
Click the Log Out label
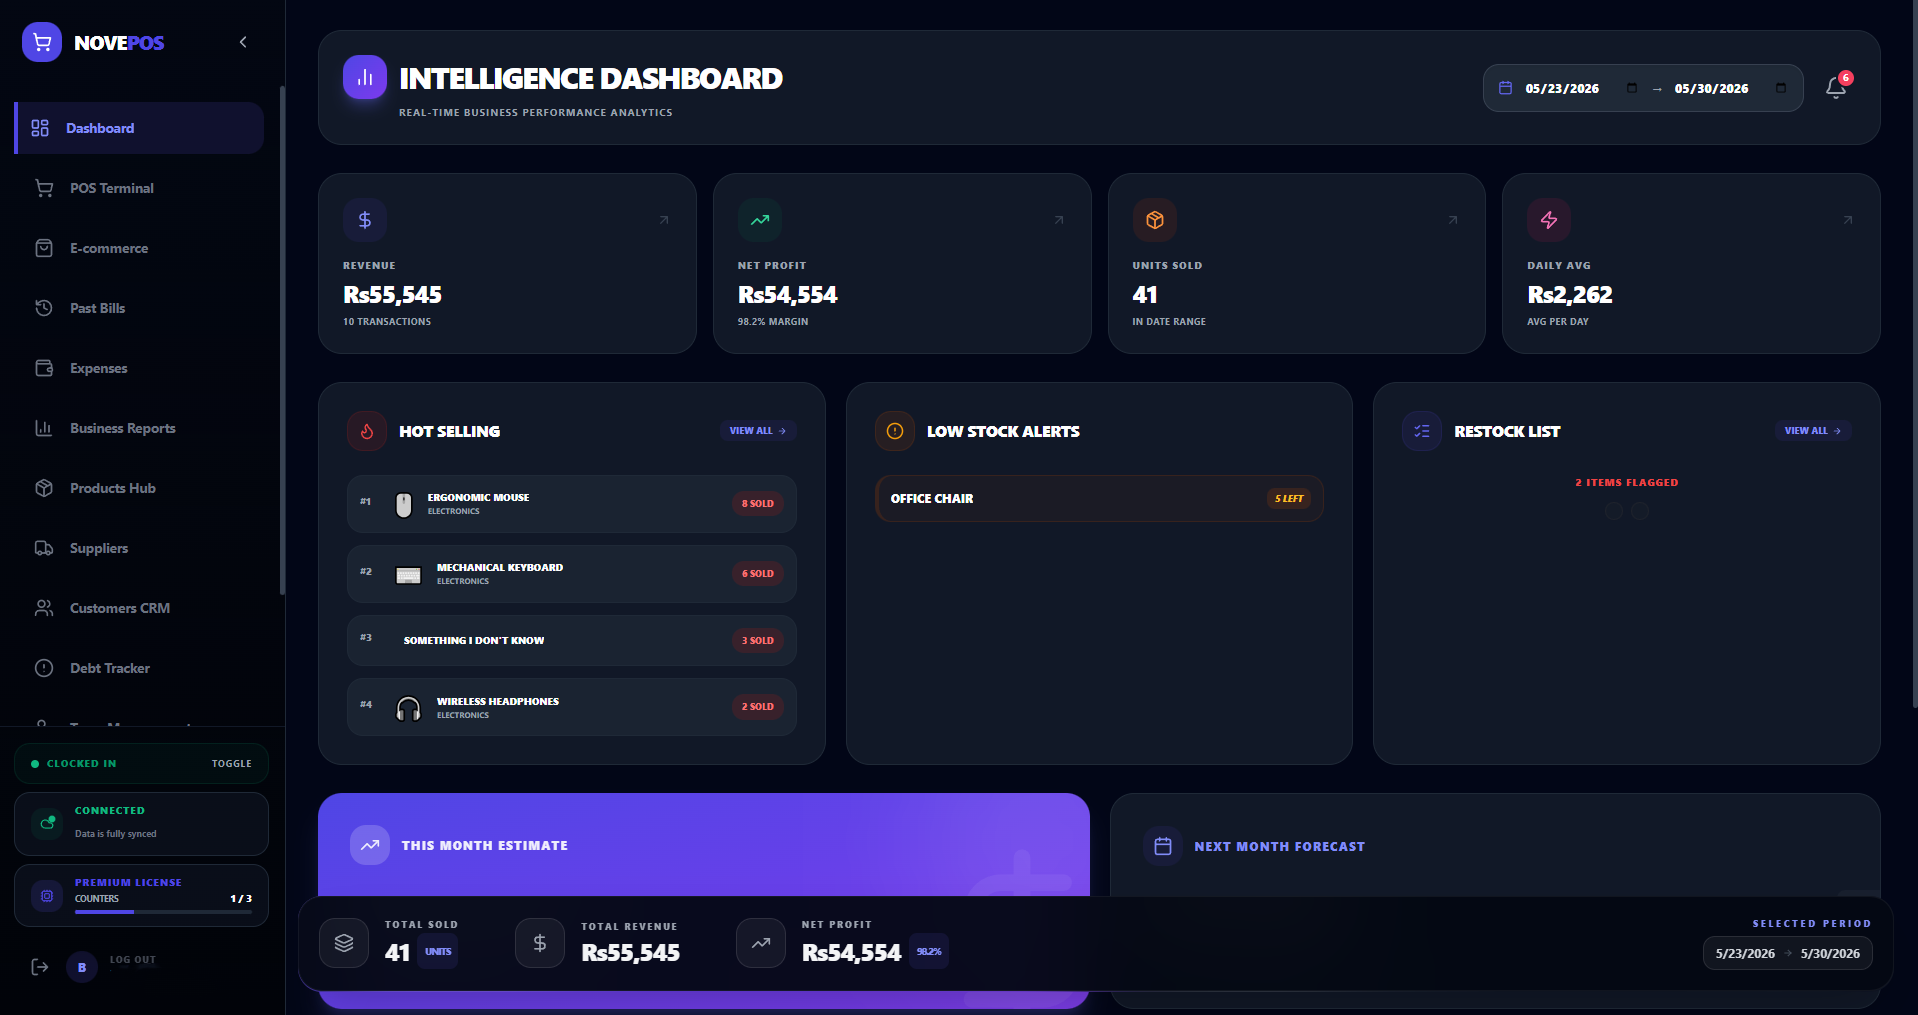pyautogui.click(x=133, y=960)
